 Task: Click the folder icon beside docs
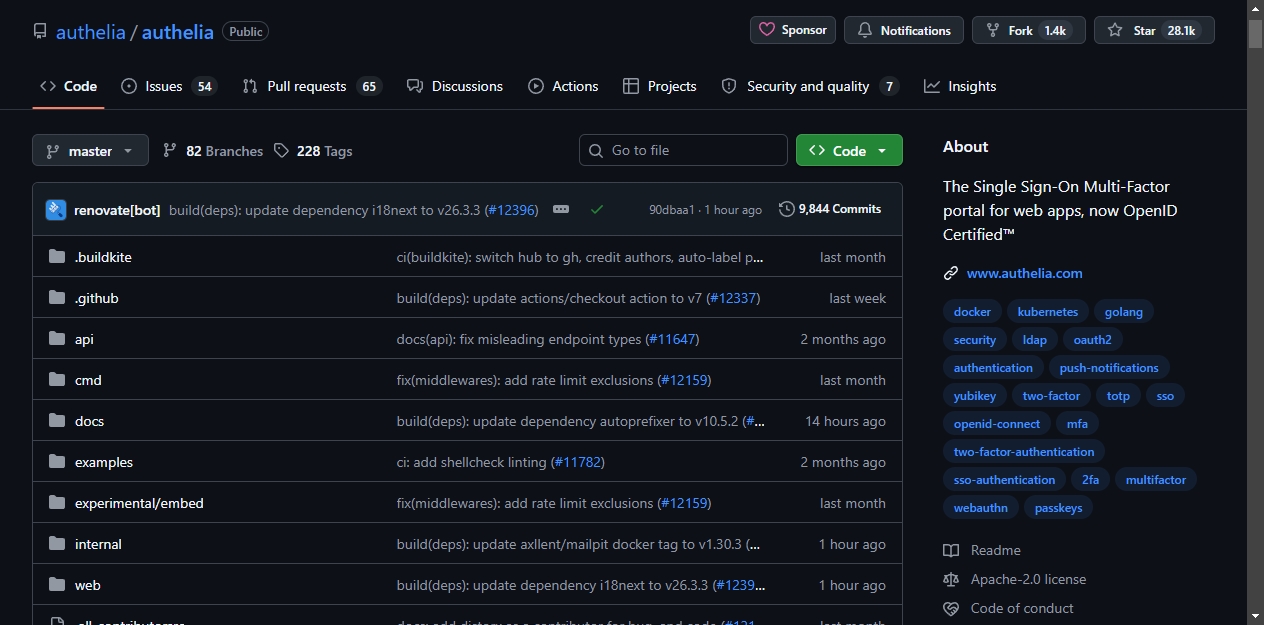click(57, 421)
